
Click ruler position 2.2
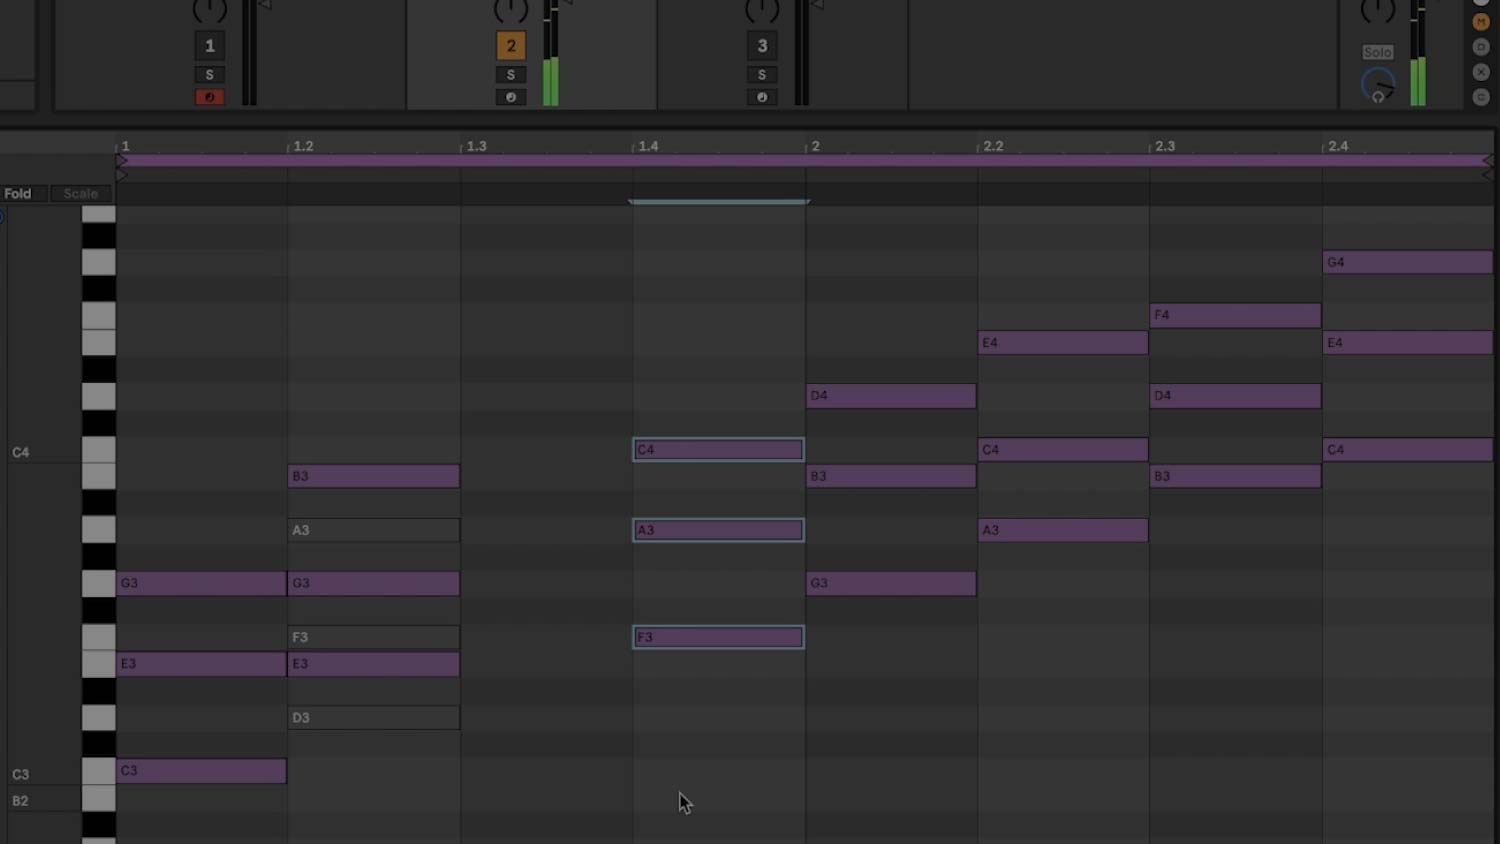(x=993, y=146)
